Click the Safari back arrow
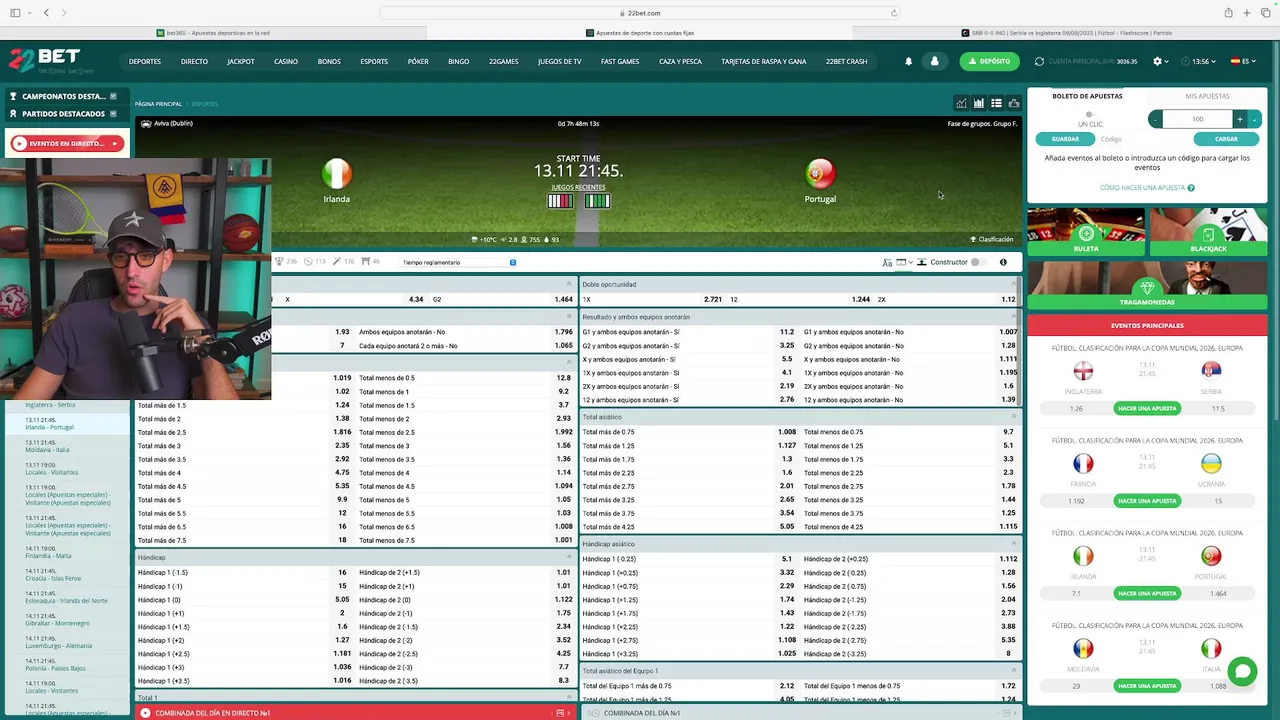The image size is (1280, 720). (x=46, y=13)
